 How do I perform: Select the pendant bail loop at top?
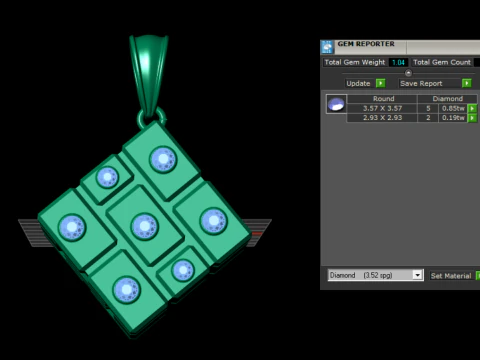pyautogui.click(x=149, y=76)
